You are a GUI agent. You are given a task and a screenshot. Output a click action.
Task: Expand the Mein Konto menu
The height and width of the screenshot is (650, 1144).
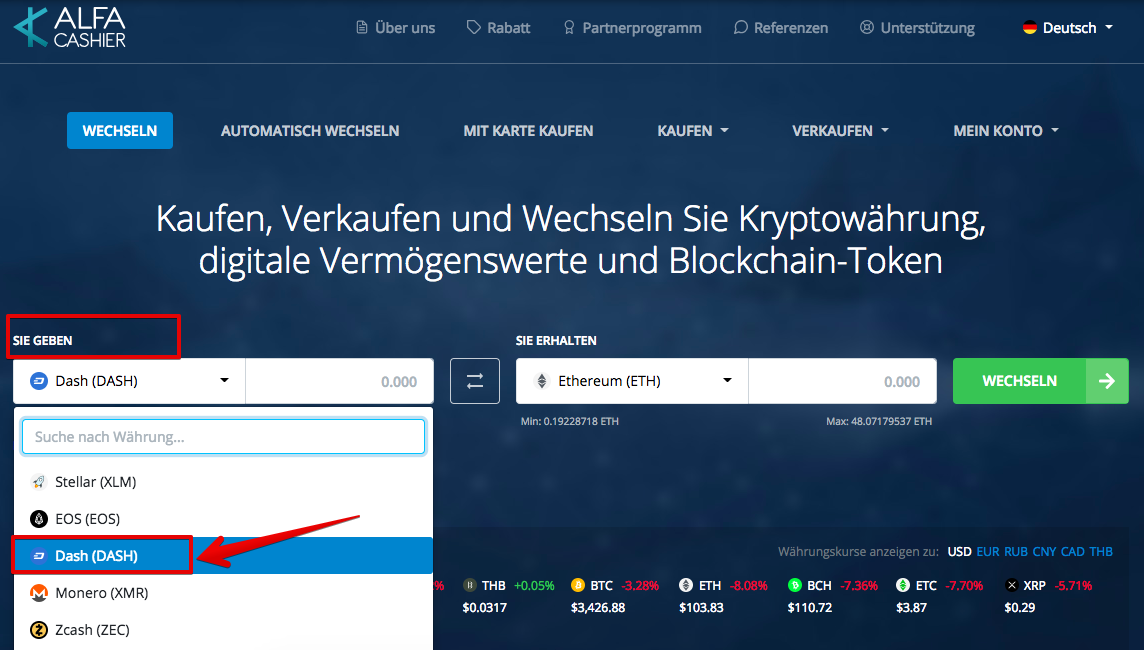1005,131
